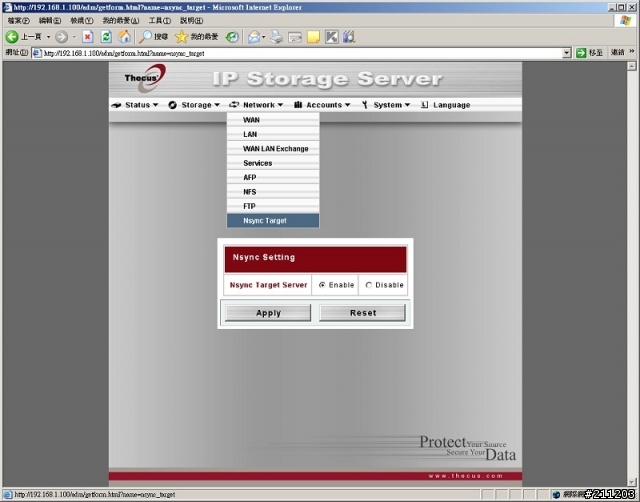The height and width of the screenshot is (502, 640).
Task: Click the last toolbar icon beside the K icon
Action: (349, 37)
